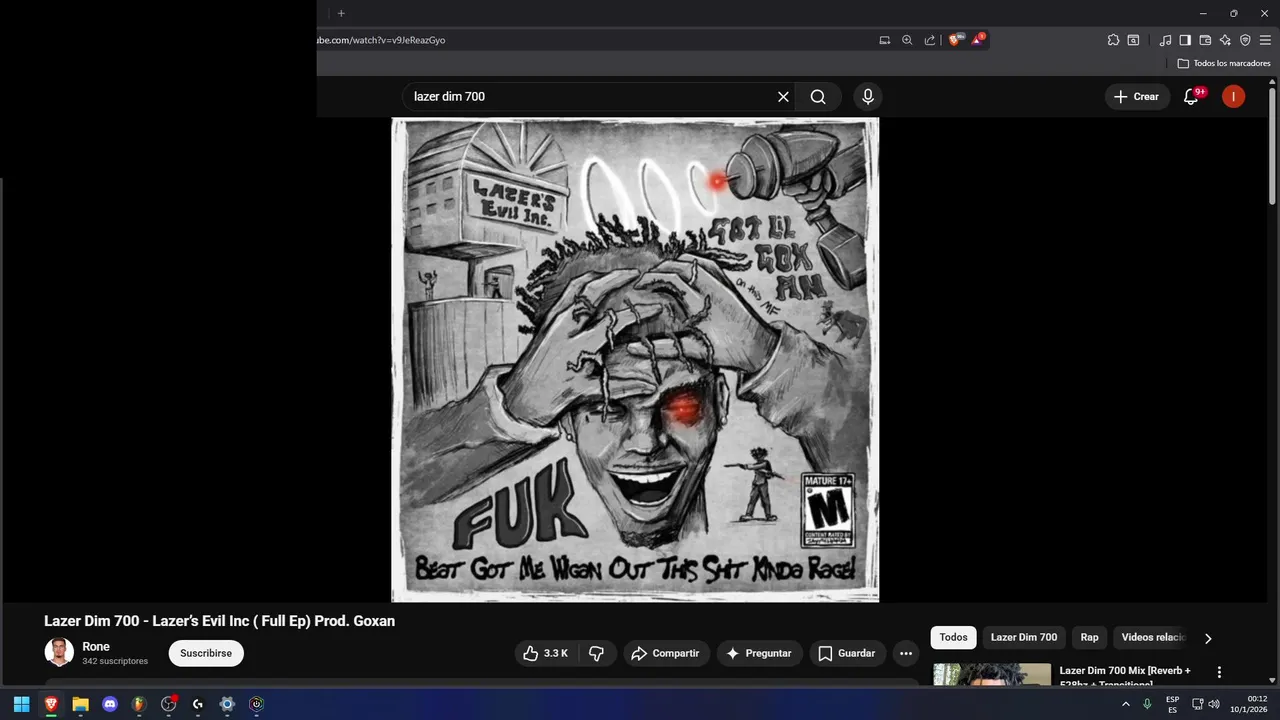1280x720 pixels.
Task: Open Leo AI sparkle icon
Action: tap(1225, 40)
